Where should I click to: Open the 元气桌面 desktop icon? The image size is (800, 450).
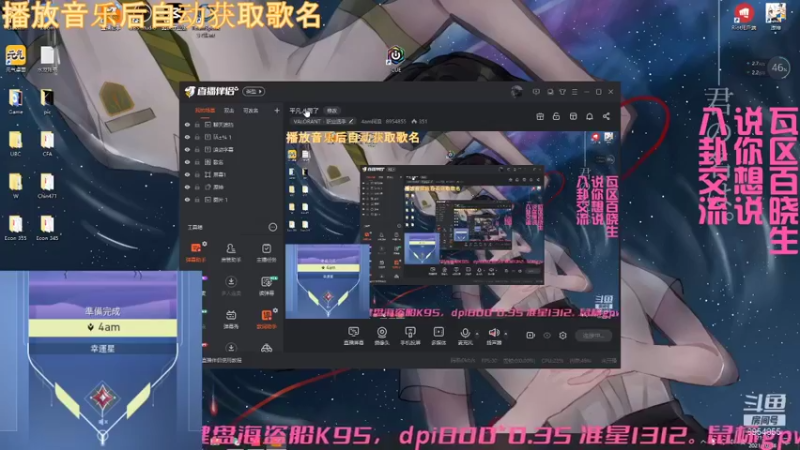(x=16, y=58)
